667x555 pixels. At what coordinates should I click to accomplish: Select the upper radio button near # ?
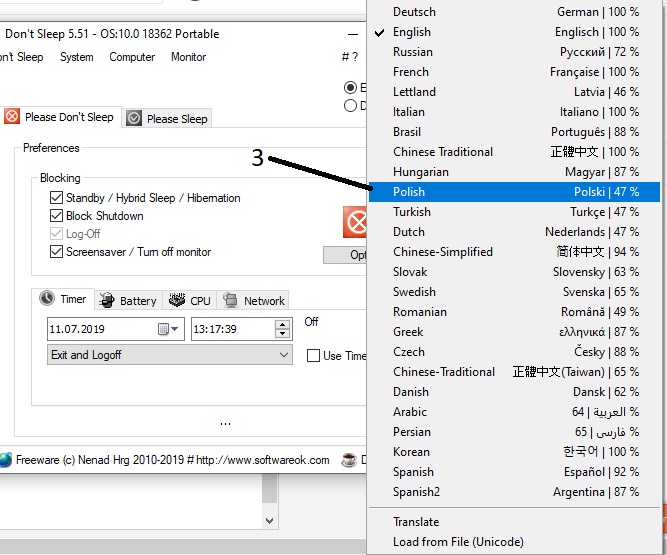pos(351,88)
